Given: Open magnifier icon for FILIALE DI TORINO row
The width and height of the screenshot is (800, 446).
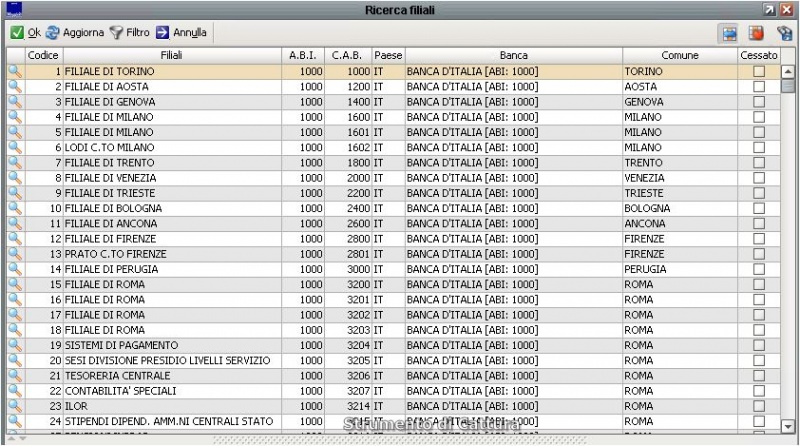Looking at the screenshot, I should click(15, 71).
